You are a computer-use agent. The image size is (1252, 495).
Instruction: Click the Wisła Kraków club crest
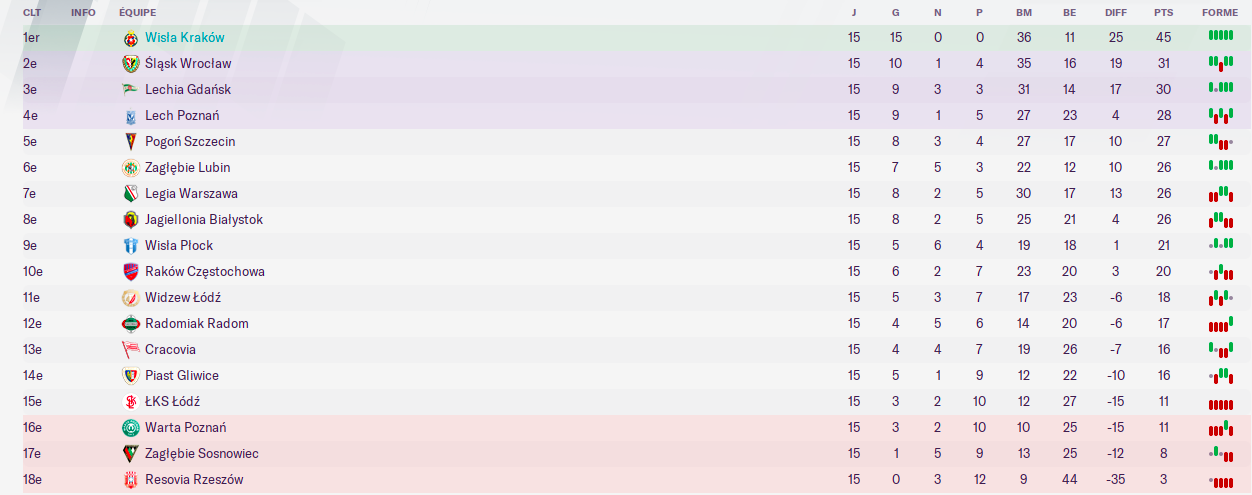point(130,38)
